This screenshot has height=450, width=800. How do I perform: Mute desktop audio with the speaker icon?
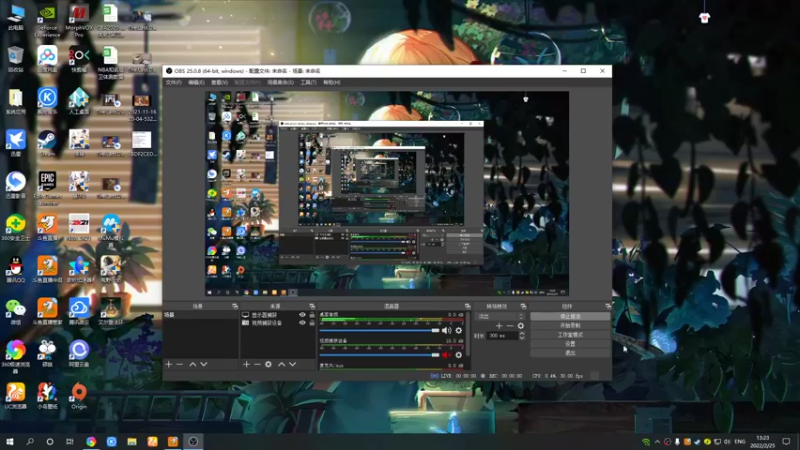(x=446, y=331)
